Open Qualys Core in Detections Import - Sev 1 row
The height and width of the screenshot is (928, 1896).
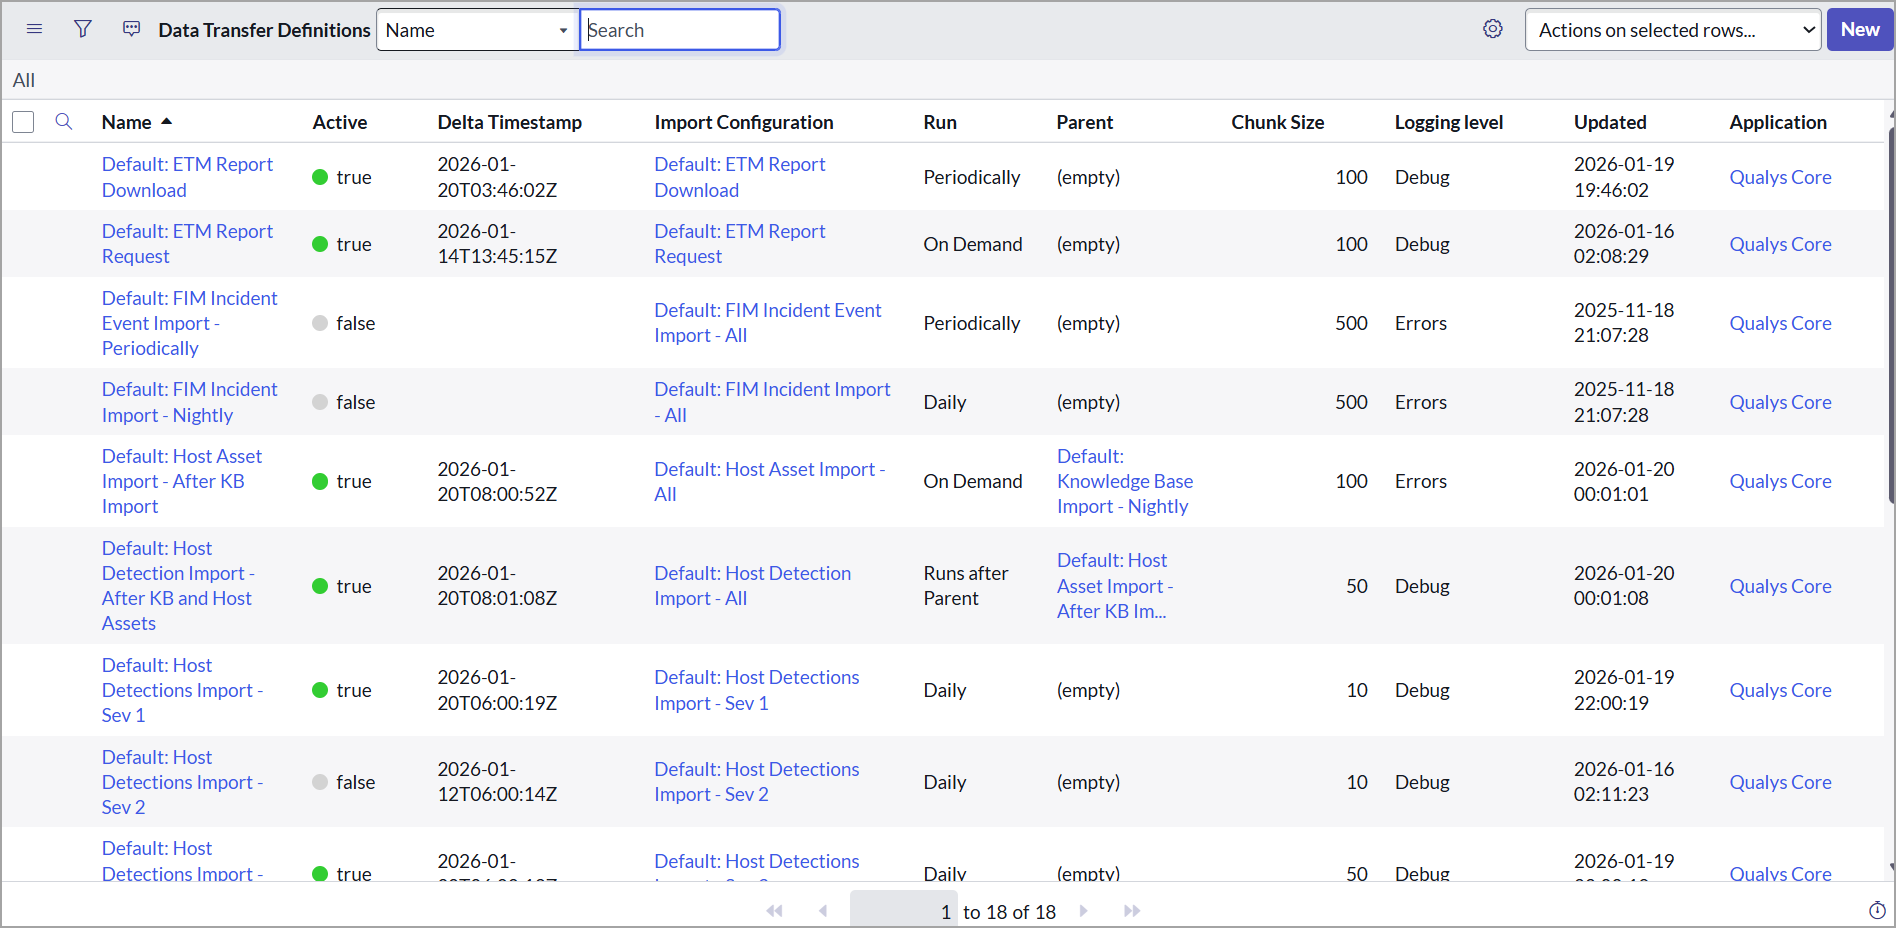pyautogui.click(x=1781, y=690)
